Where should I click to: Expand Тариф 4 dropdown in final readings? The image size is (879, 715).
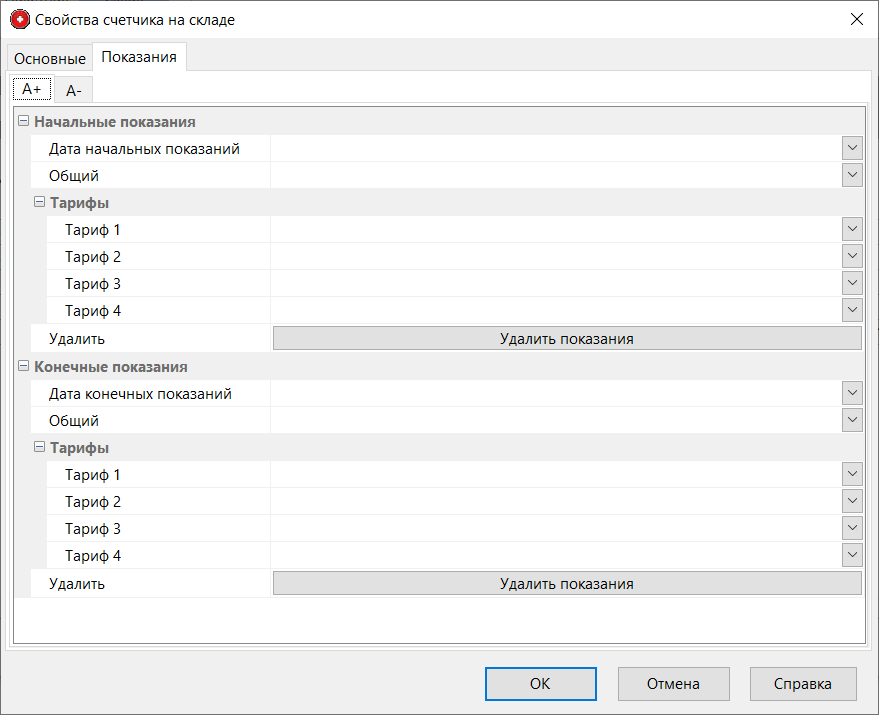coord(851,555)
